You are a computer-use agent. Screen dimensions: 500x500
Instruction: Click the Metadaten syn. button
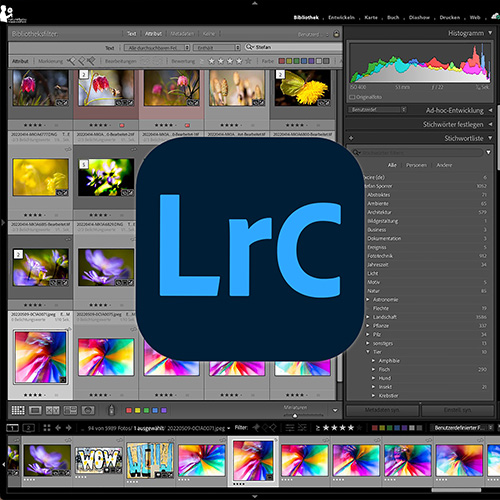(382, 410)
